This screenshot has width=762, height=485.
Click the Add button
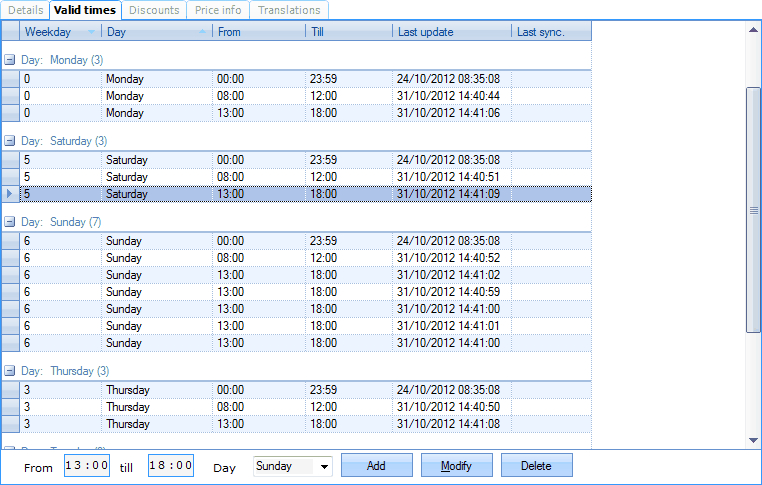(376, 466)
